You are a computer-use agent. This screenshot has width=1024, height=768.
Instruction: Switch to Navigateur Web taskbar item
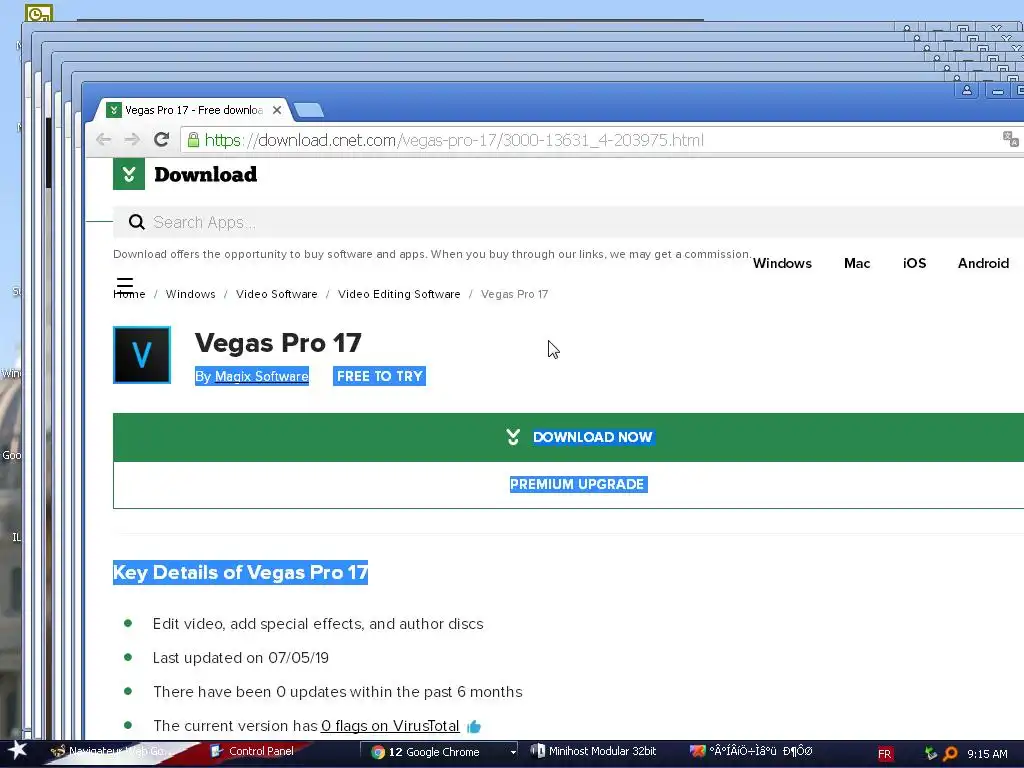(111, 752)
